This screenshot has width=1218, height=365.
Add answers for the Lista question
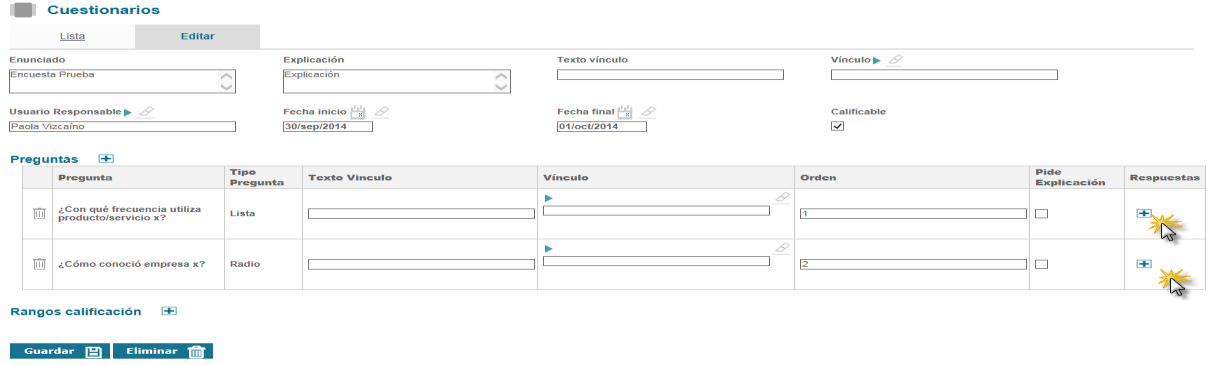click(x=1144, y=214)
